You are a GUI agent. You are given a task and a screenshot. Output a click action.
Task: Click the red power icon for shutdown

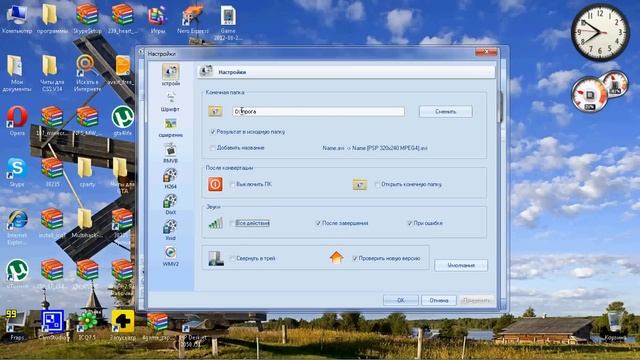coord(215,184)
